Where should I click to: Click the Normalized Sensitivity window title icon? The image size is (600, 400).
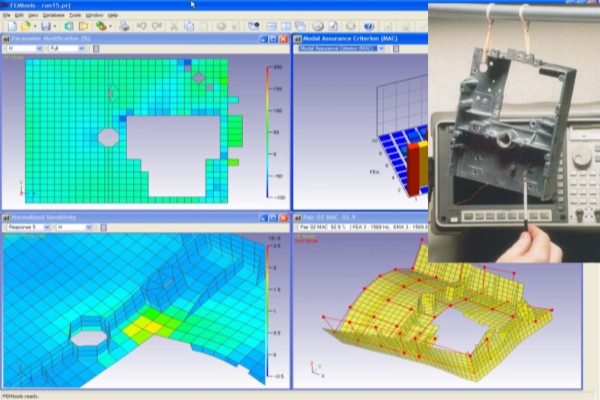point(6,218)
